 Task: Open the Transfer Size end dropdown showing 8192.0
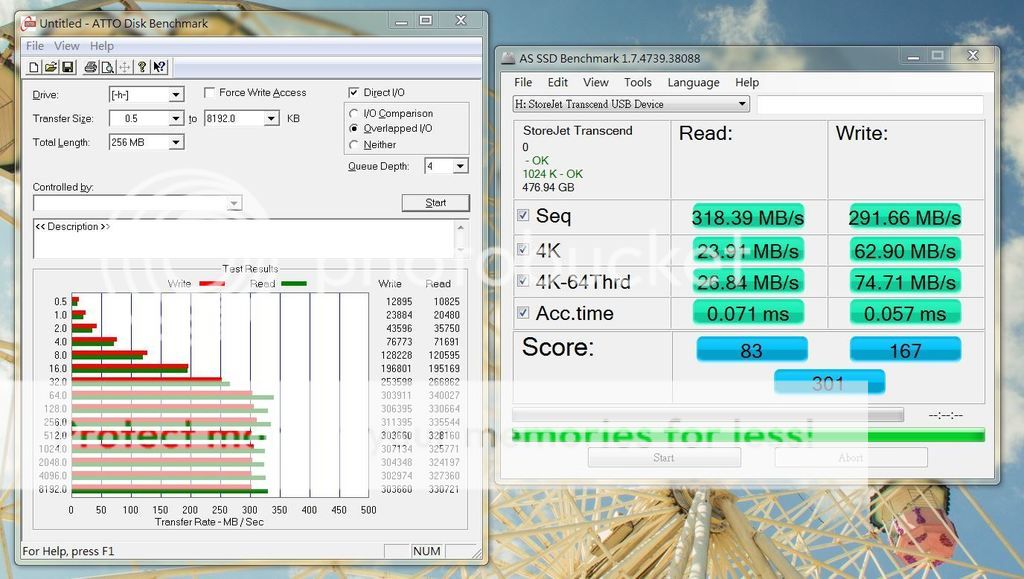(x=272, y=118)
